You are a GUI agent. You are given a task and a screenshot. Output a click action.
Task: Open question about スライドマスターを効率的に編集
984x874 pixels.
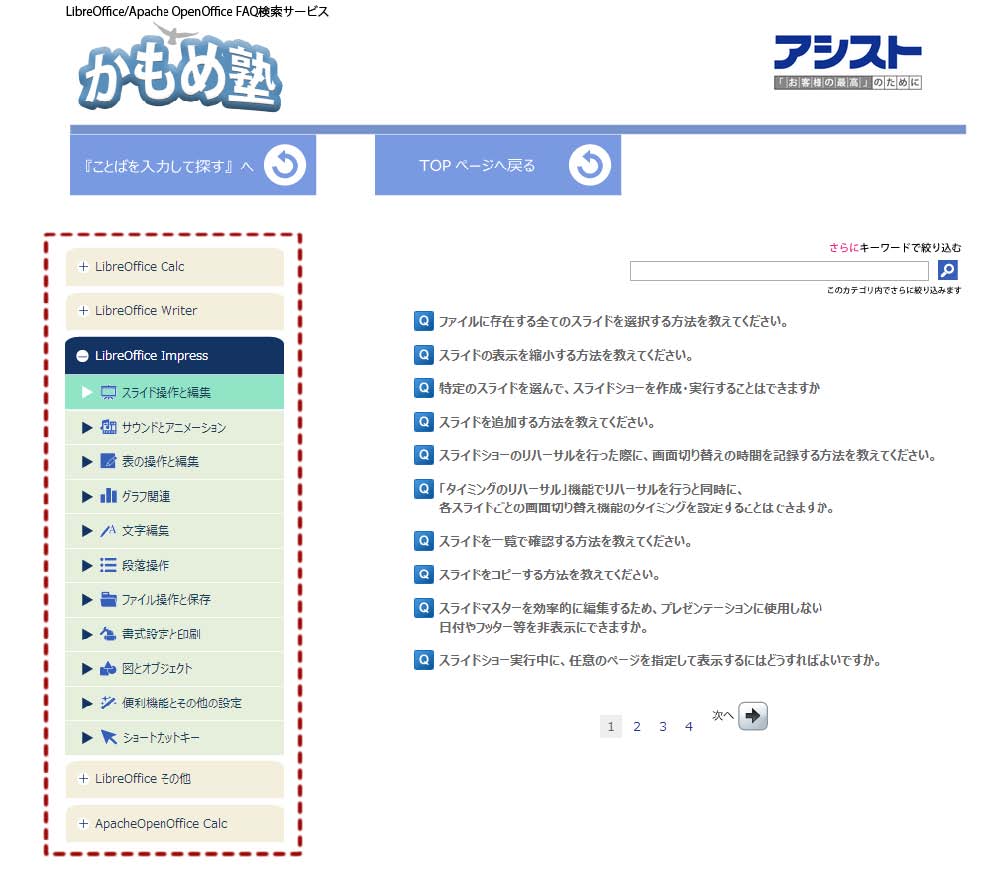click(x=630, y=617)
